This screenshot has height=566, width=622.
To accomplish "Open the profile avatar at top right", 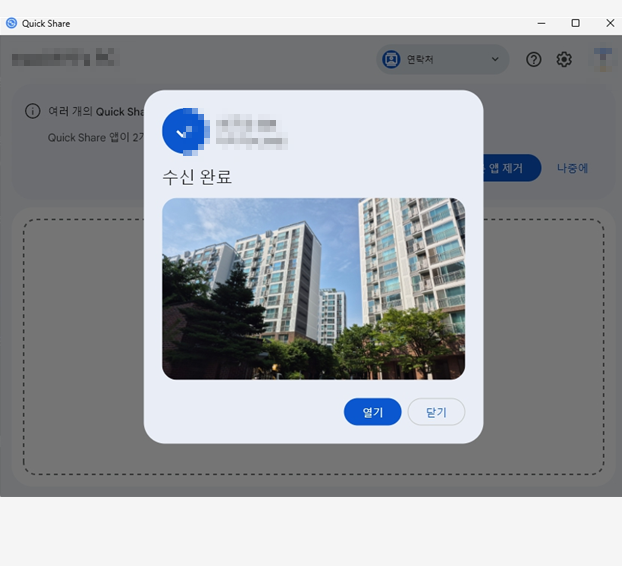I will (x=603, y=59).
